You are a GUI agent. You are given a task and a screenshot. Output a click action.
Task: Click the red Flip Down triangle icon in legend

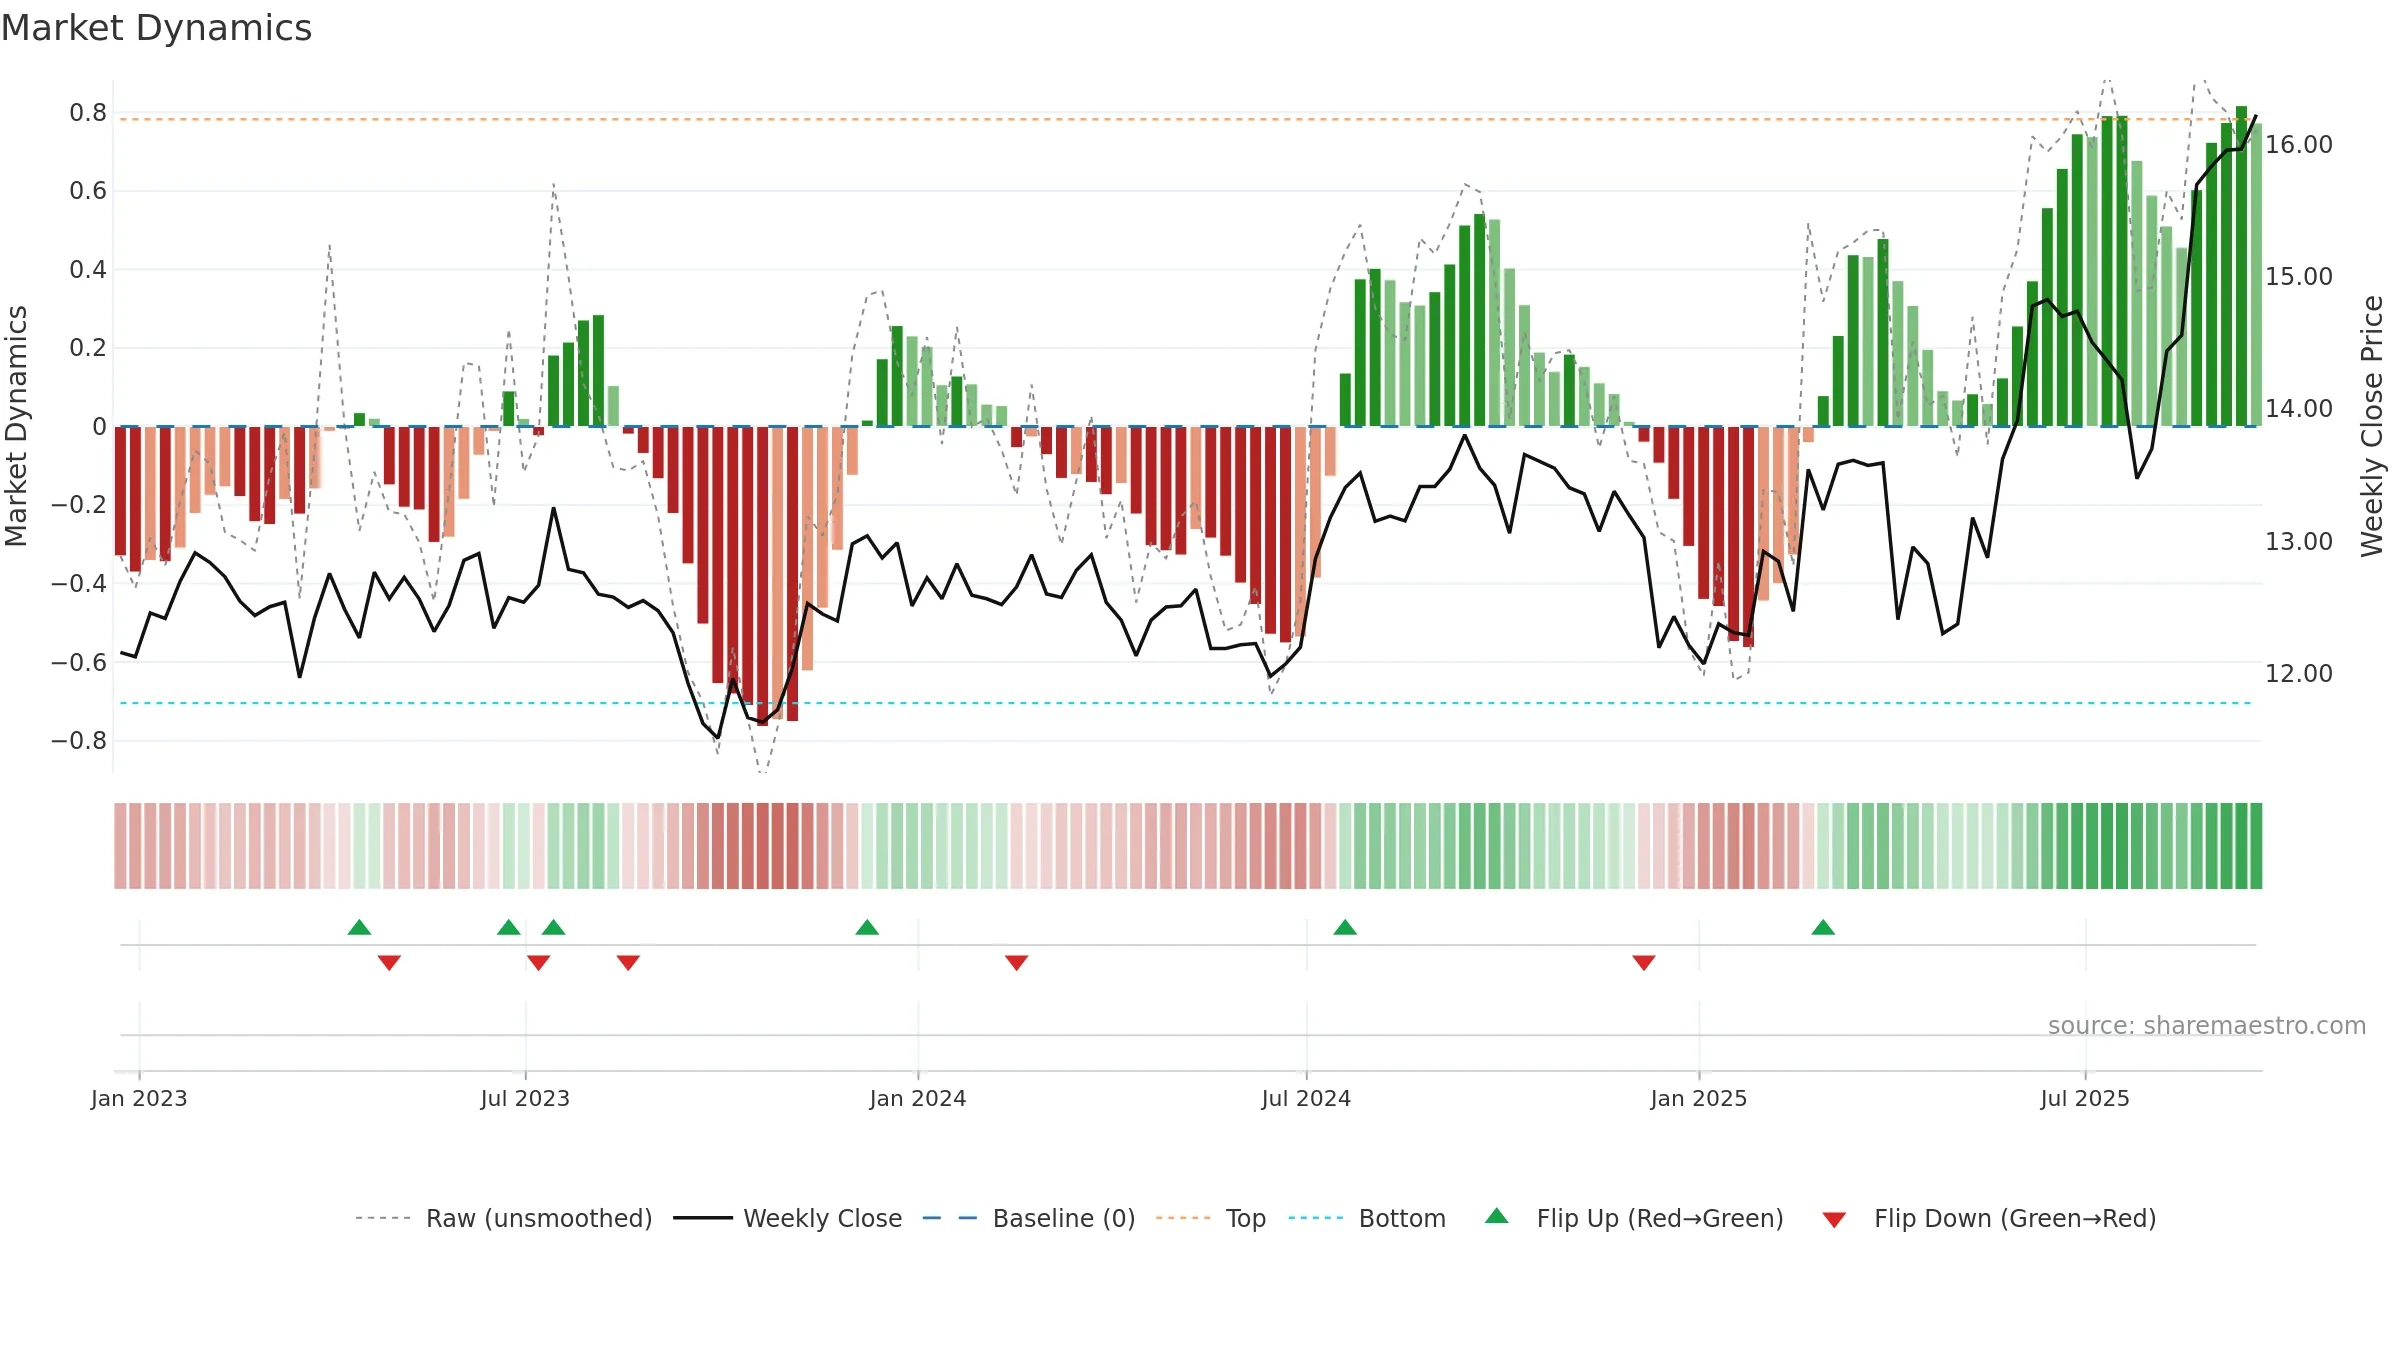1834,1220
